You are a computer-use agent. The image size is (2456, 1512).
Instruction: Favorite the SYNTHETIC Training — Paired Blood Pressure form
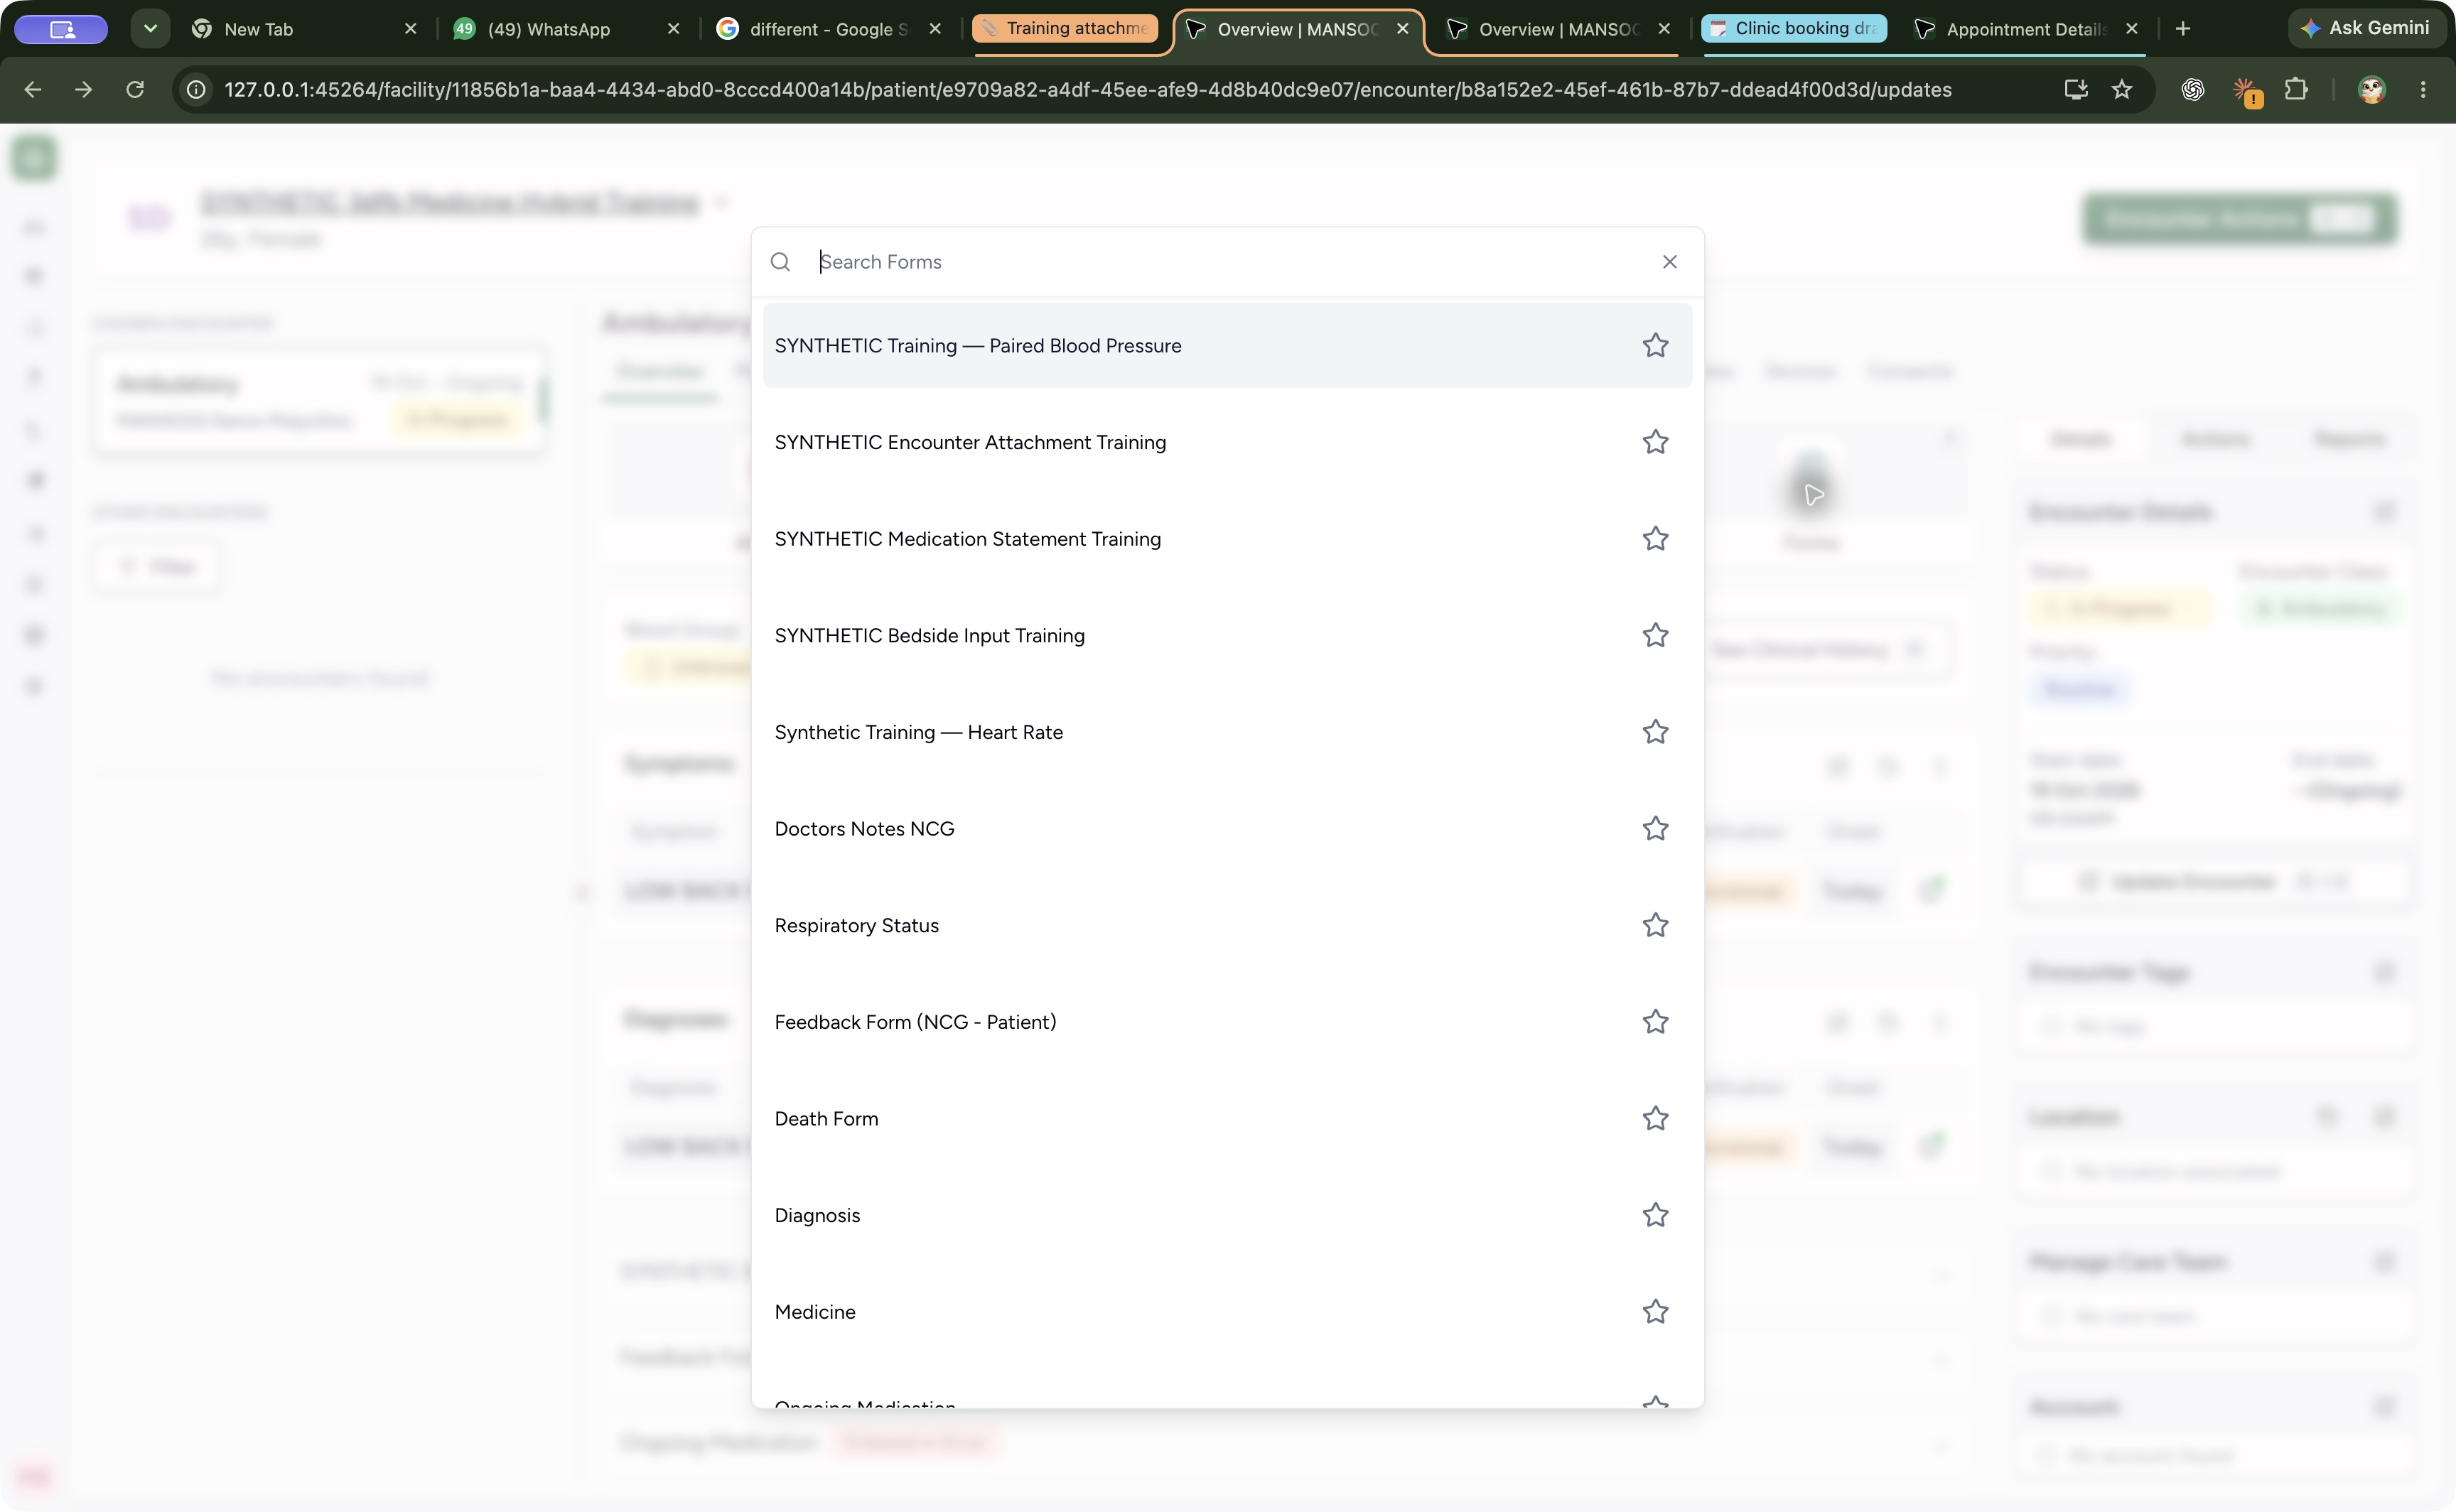(x=1655, y=345)
